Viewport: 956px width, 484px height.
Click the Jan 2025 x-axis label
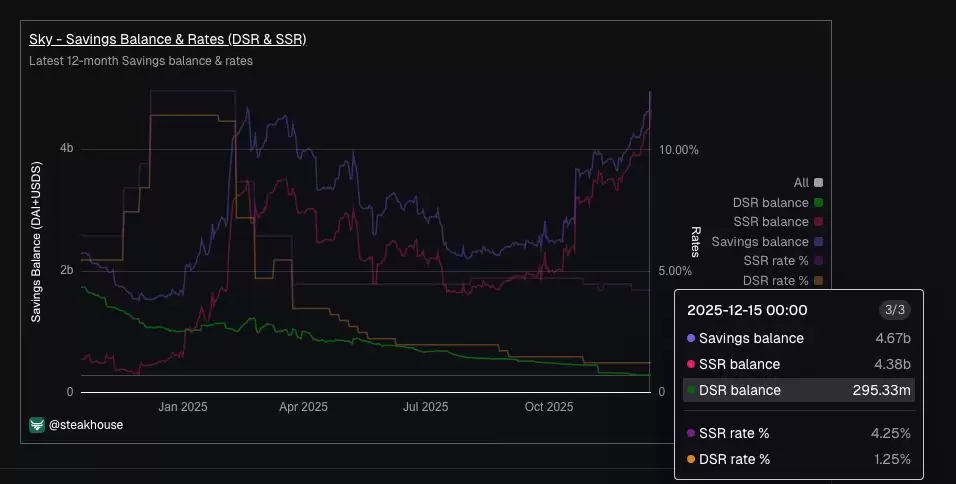183,407
